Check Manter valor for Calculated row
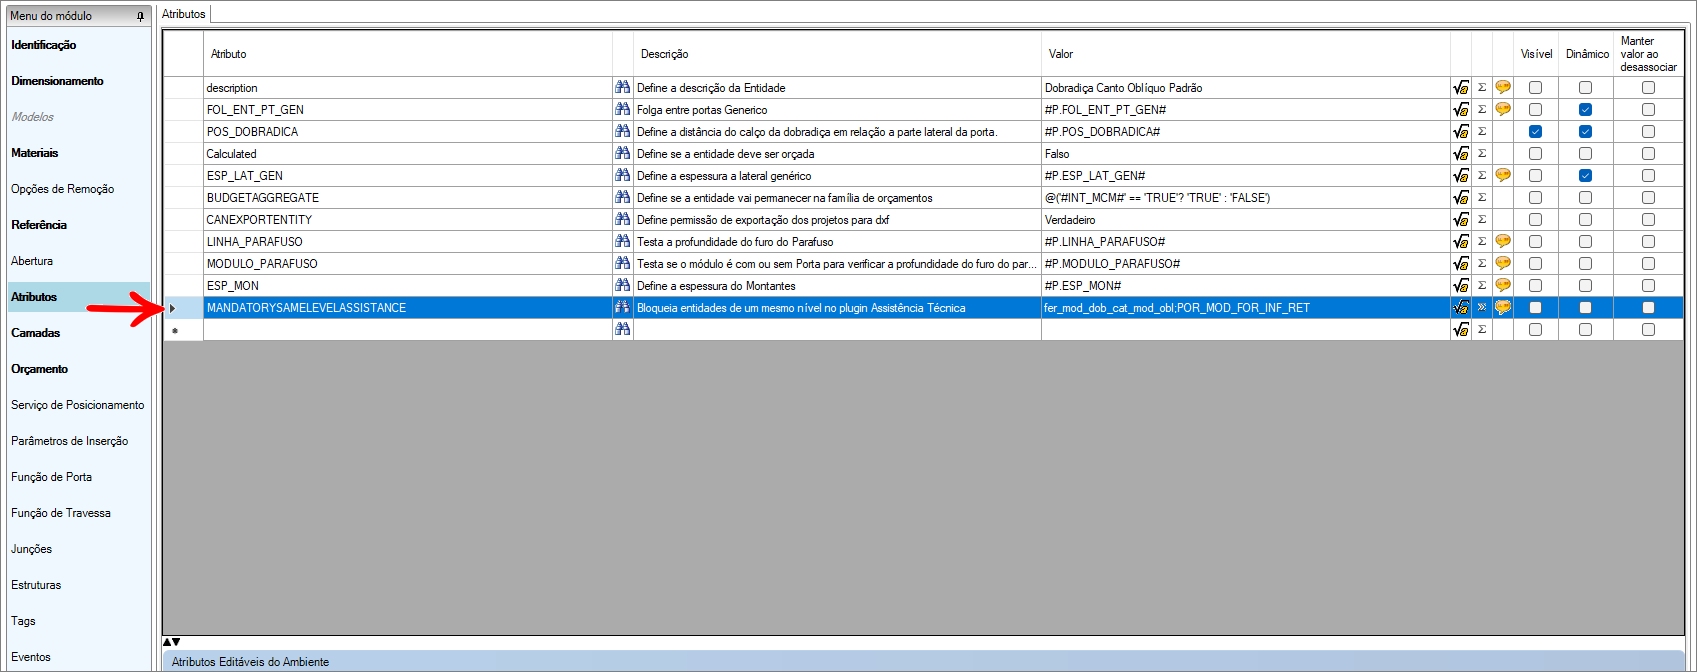1697x672 pixels. click(1648, 154)
